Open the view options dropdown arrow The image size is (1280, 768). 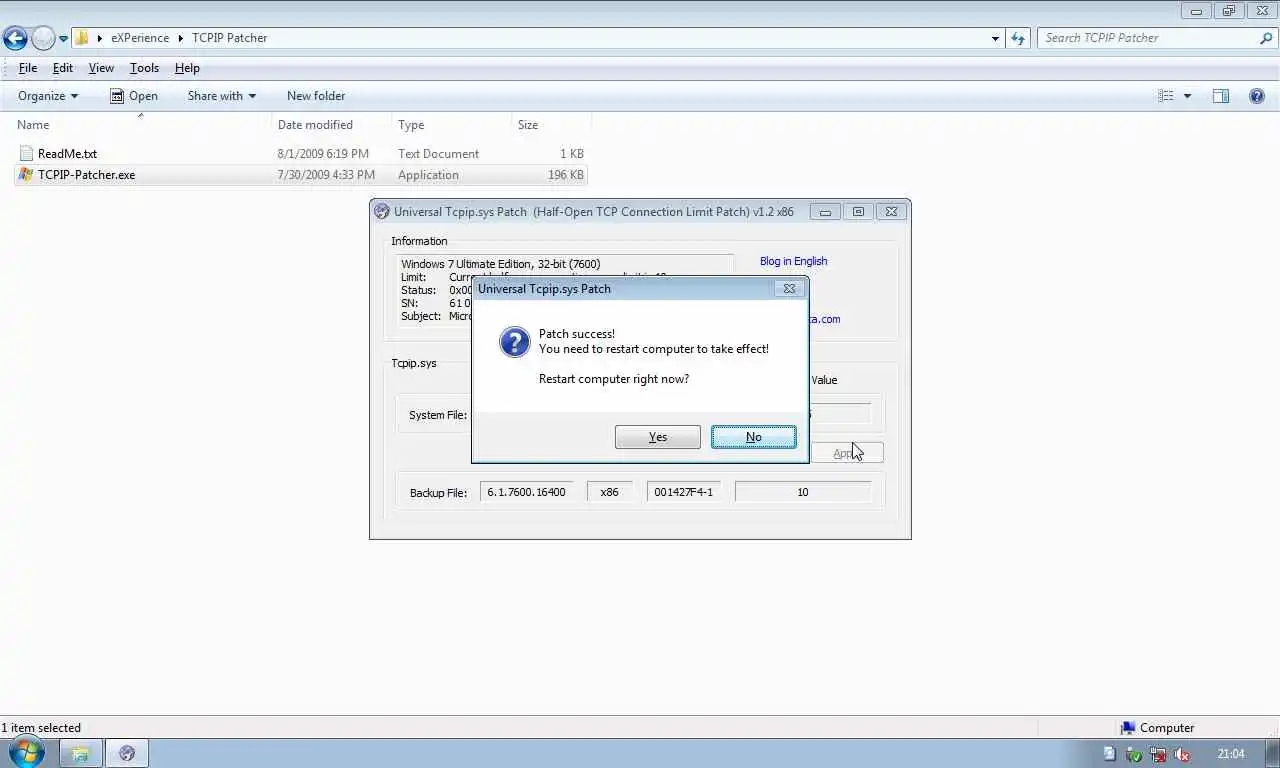[1187, 96]
